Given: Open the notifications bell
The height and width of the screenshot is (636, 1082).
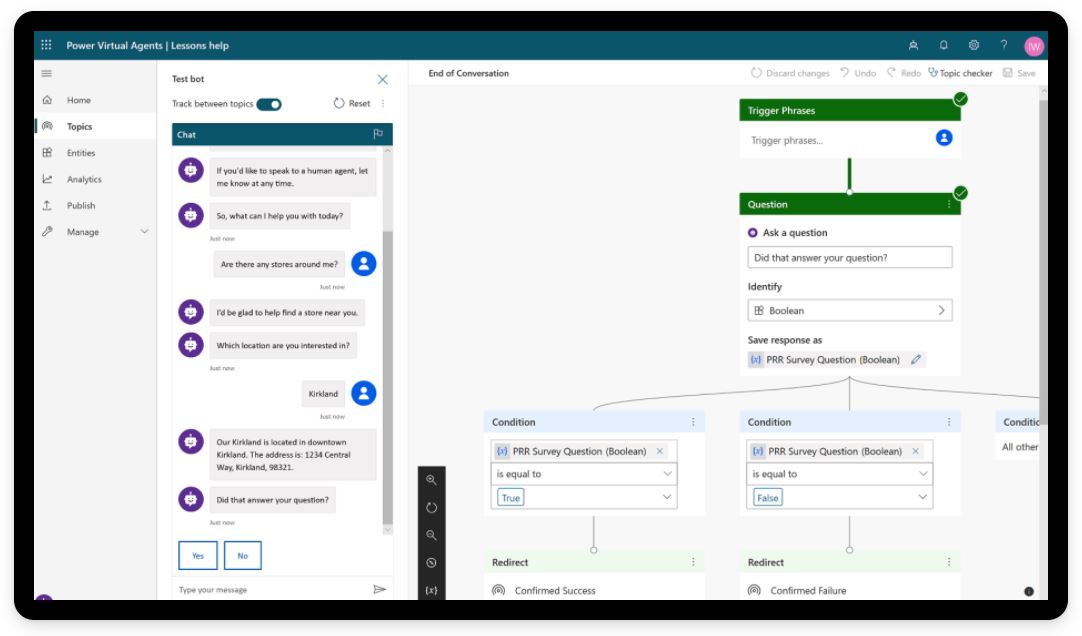Looking at the screenshot, I should (x=943, y=46).
